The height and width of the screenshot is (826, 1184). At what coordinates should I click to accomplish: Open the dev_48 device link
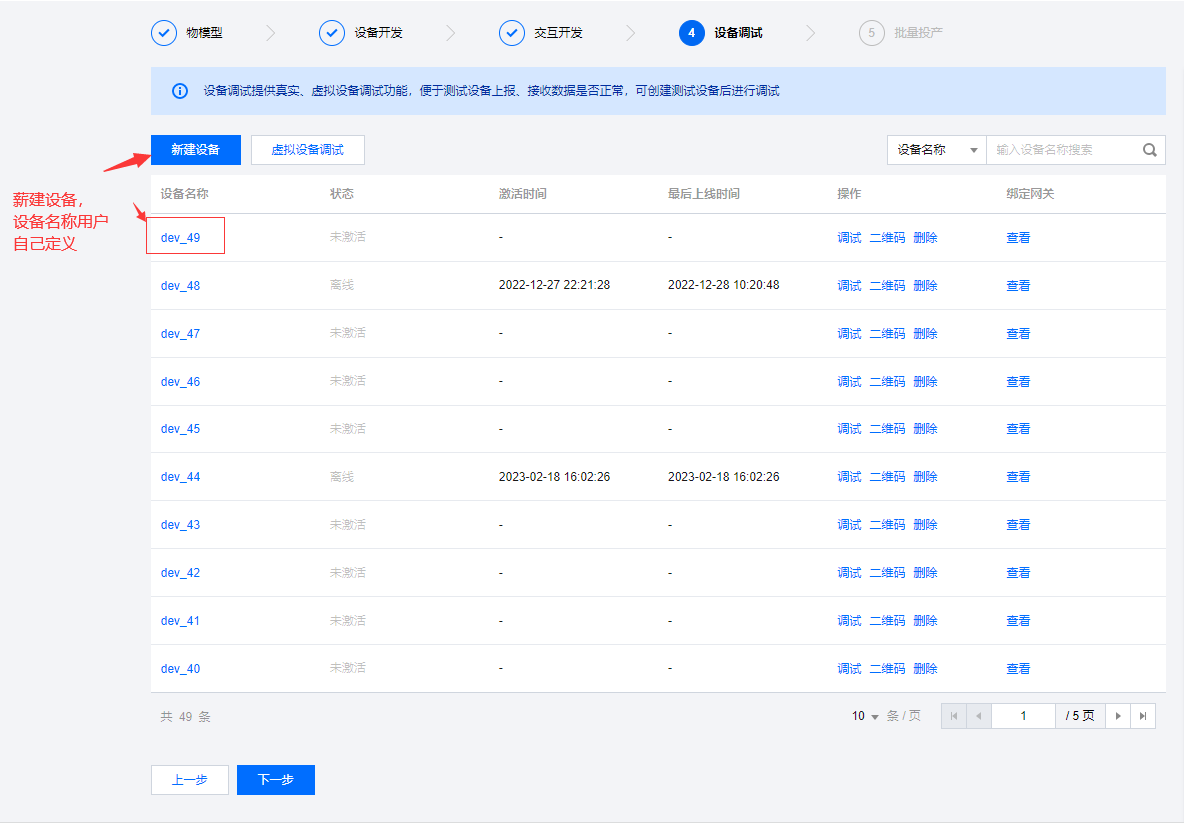pyautogui.click(x=180, y=286)
